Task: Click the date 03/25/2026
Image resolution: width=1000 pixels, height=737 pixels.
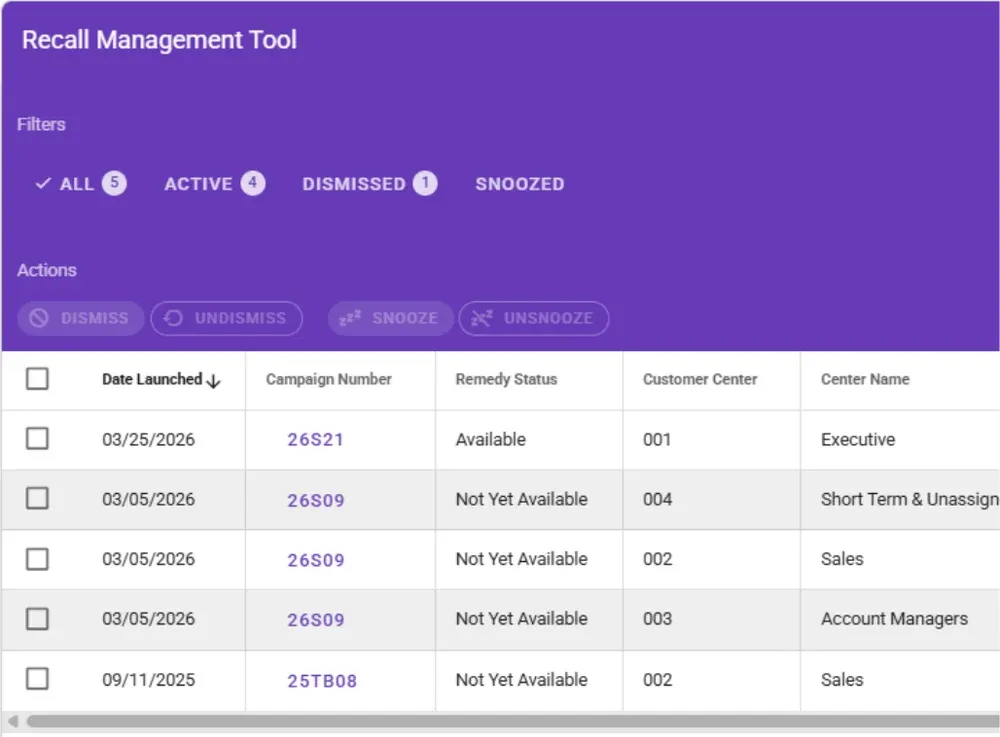Action: (149, 440)
